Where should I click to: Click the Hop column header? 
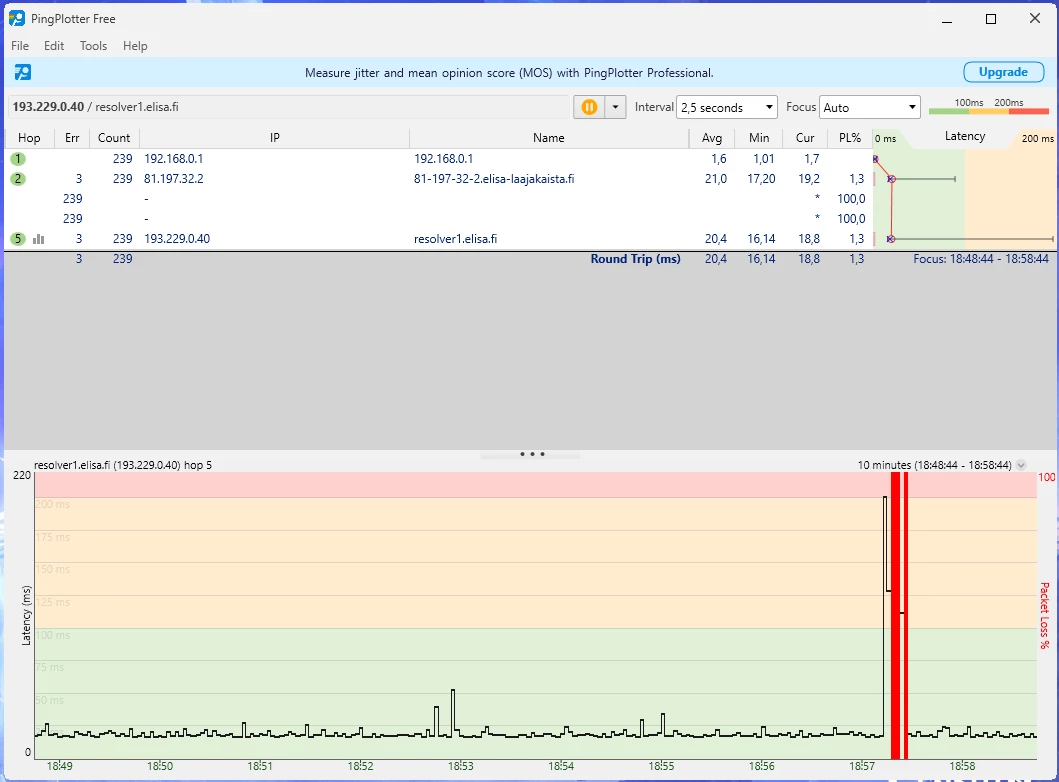point(29,138)
